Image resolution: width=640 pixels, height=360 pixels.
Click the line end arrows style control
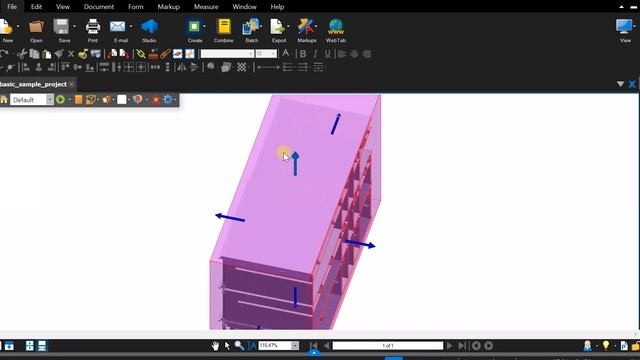268,67
